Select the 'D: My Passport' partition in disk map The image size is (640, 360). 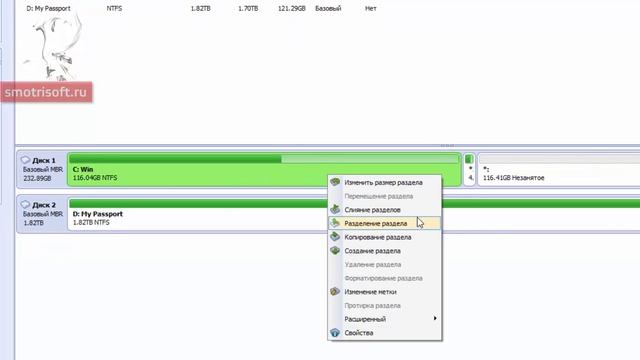click(353, 214)
